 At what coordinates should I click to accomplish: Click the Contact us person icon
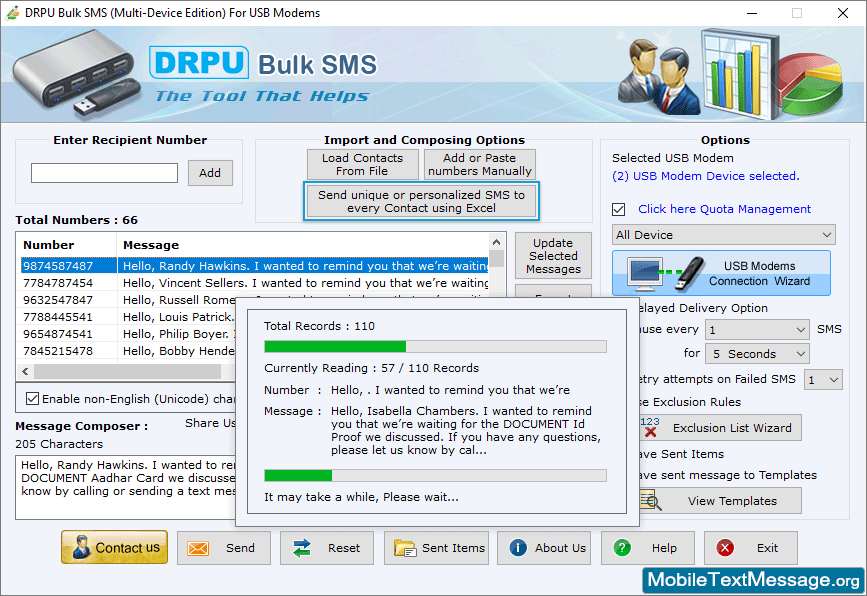point(81,547)
